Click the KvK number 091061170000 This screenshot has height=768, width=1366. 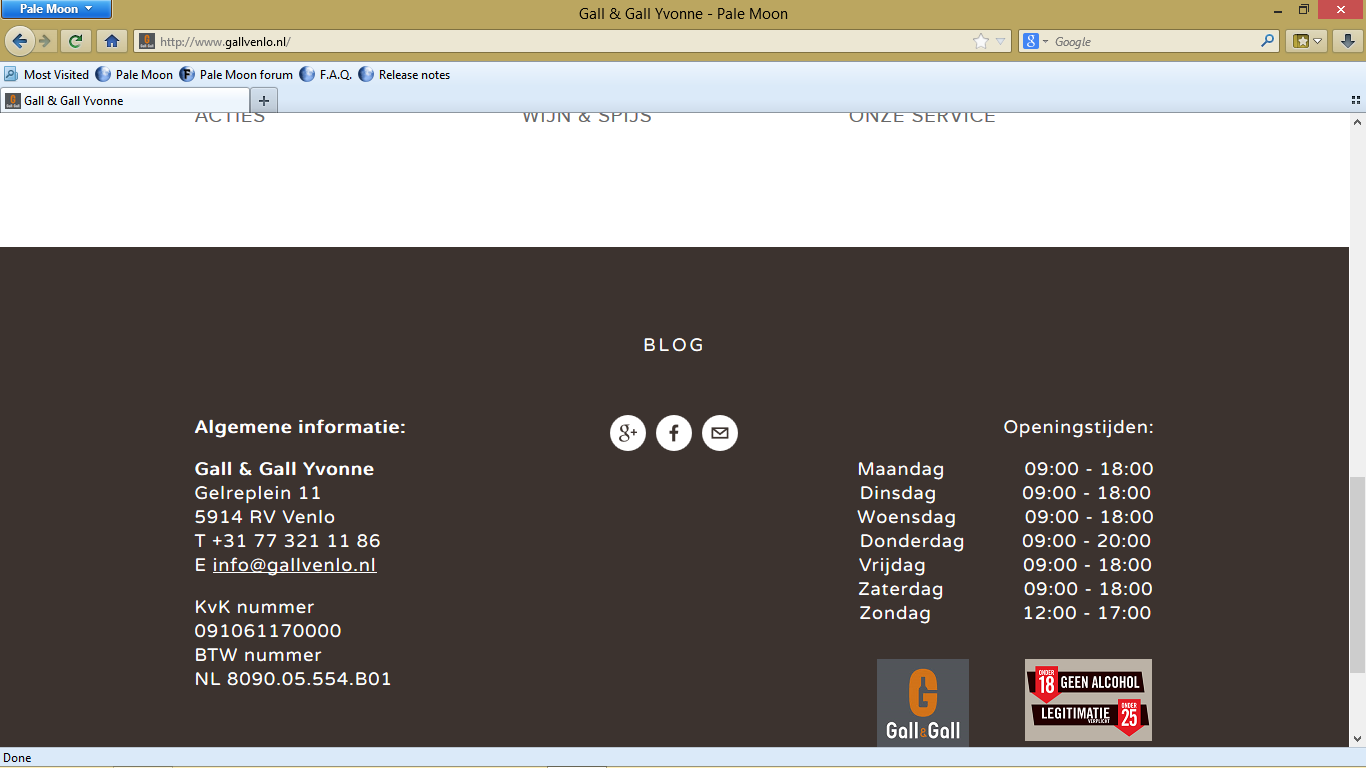click(268, 631)
